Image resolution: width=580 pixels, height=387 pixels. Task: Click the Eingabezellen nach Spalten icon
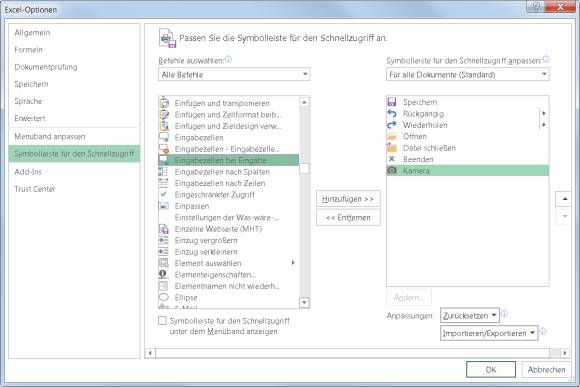tap(163, 172)
